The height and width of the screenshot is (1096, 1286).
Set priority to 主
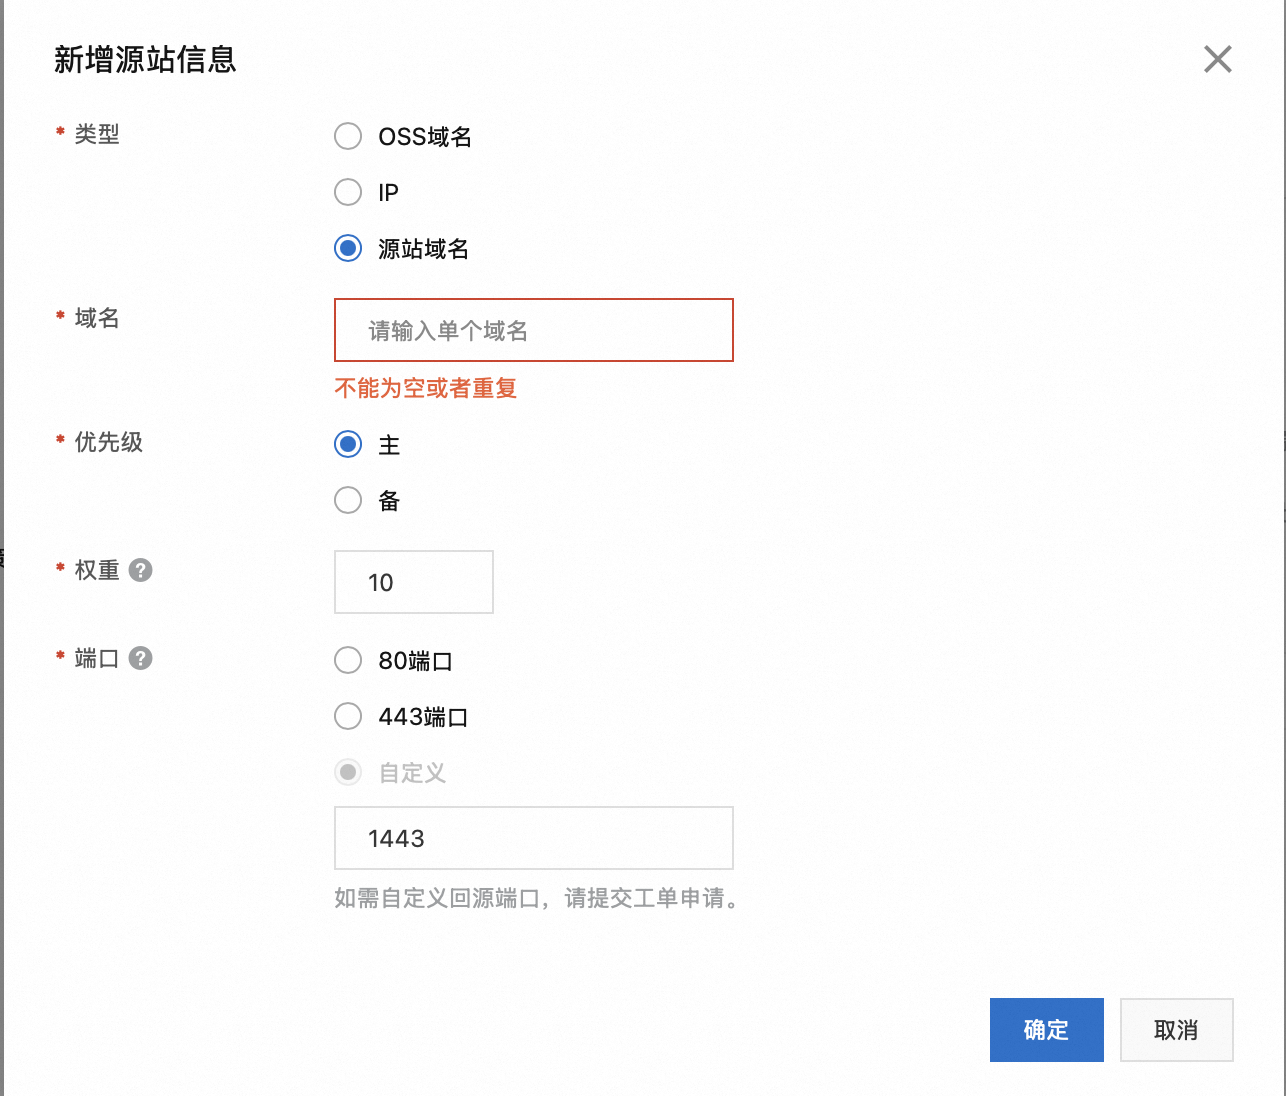pyautogui.click(x=348, y=444)
